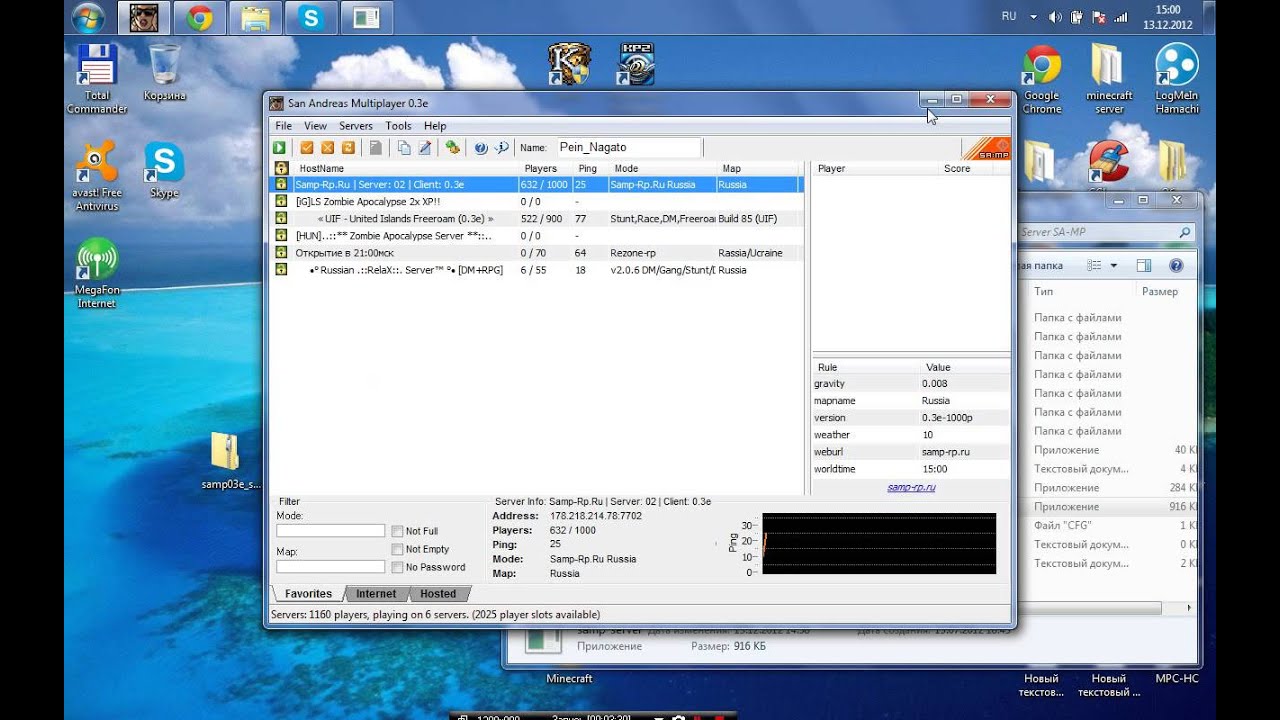The width and height of the screenshot is (1280, 720).
Task: Click the SA-MP logo in toolbar corner
Action: pyautogui.click(x=986, y=149)
